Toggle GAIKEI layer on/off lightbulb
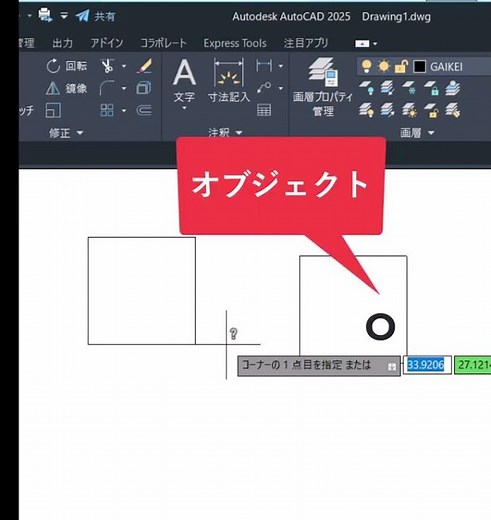 pos(366,66)
